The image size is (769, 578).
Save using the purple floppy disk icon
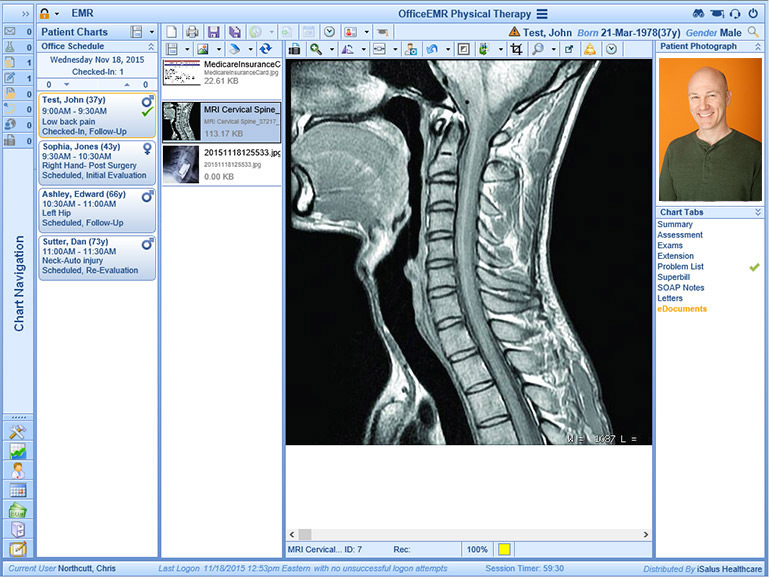click(x=213, y=32)
